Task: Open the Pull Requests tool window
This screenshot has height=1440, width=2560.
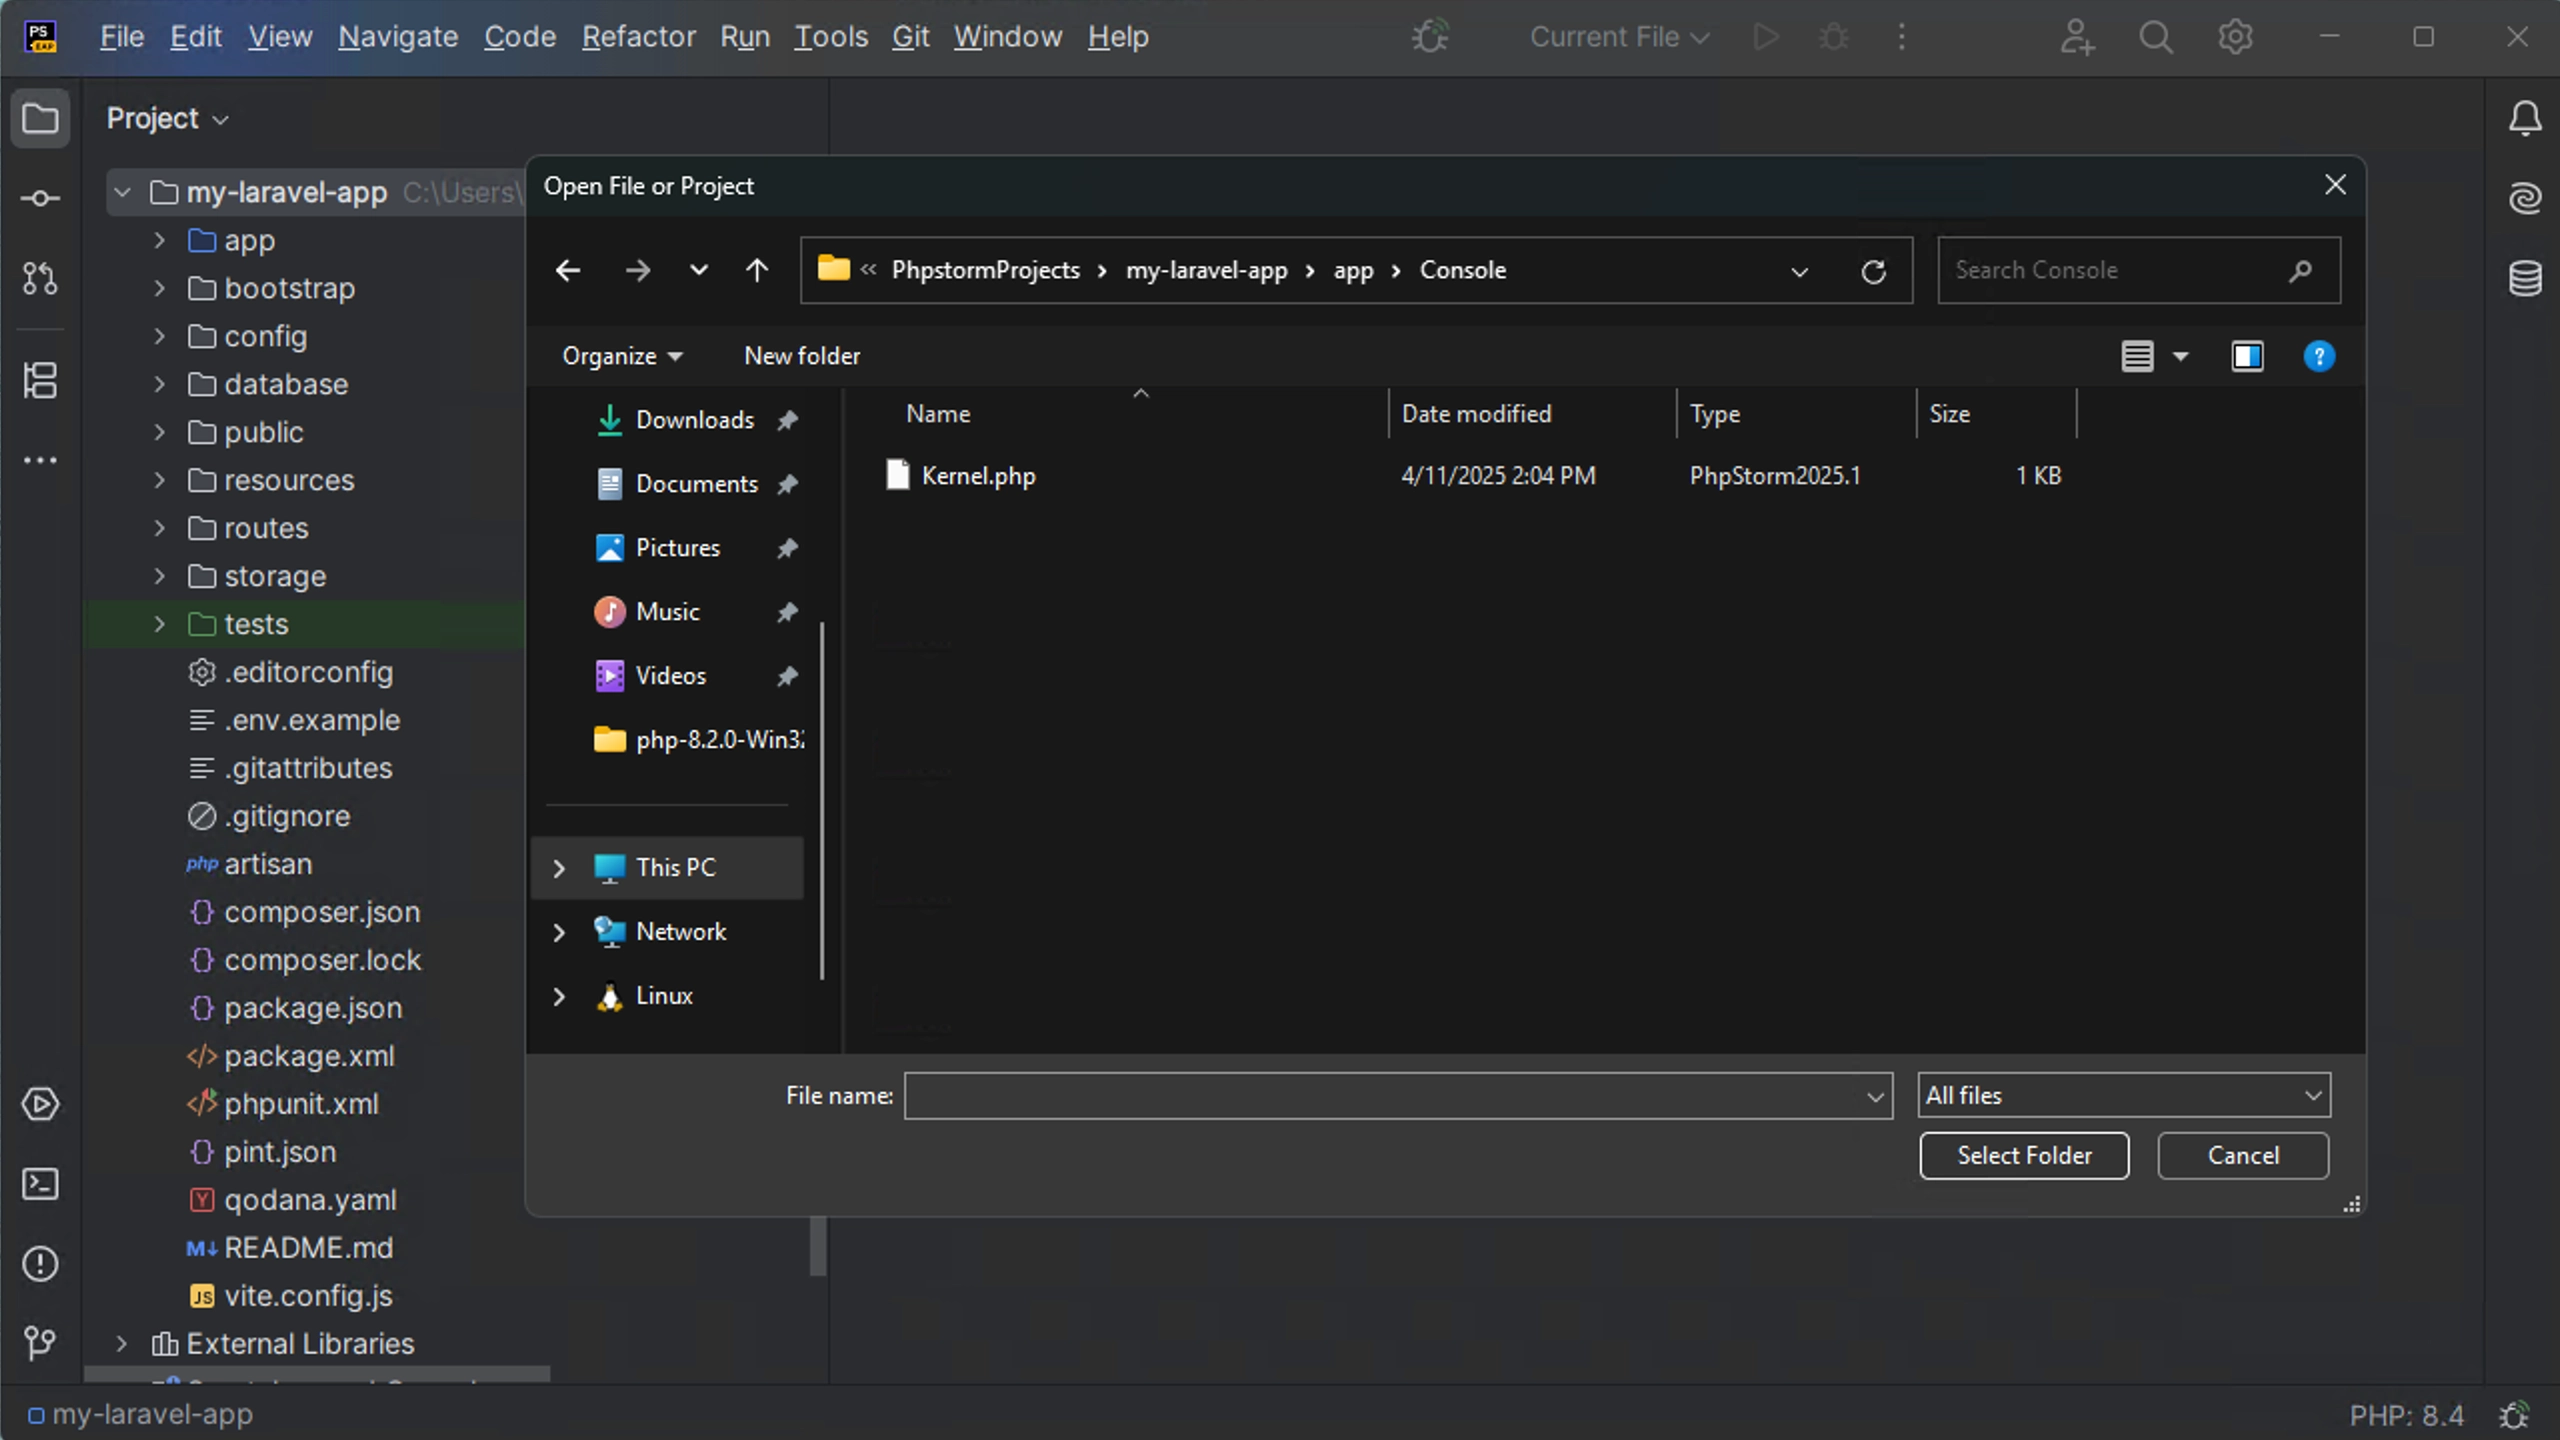Action: [x=40, y=278]
